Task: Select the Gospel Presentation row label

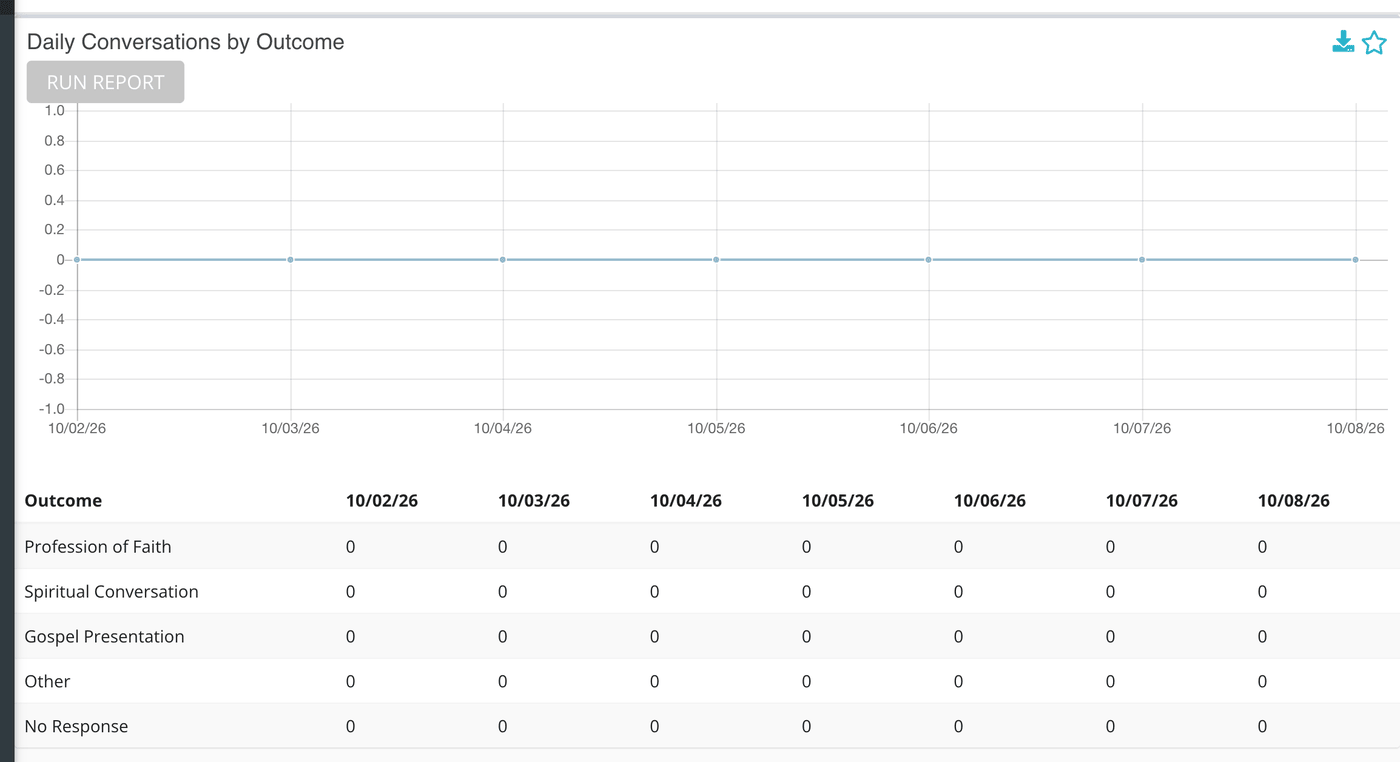Action: pyautogui.click(x=104, y=637)
